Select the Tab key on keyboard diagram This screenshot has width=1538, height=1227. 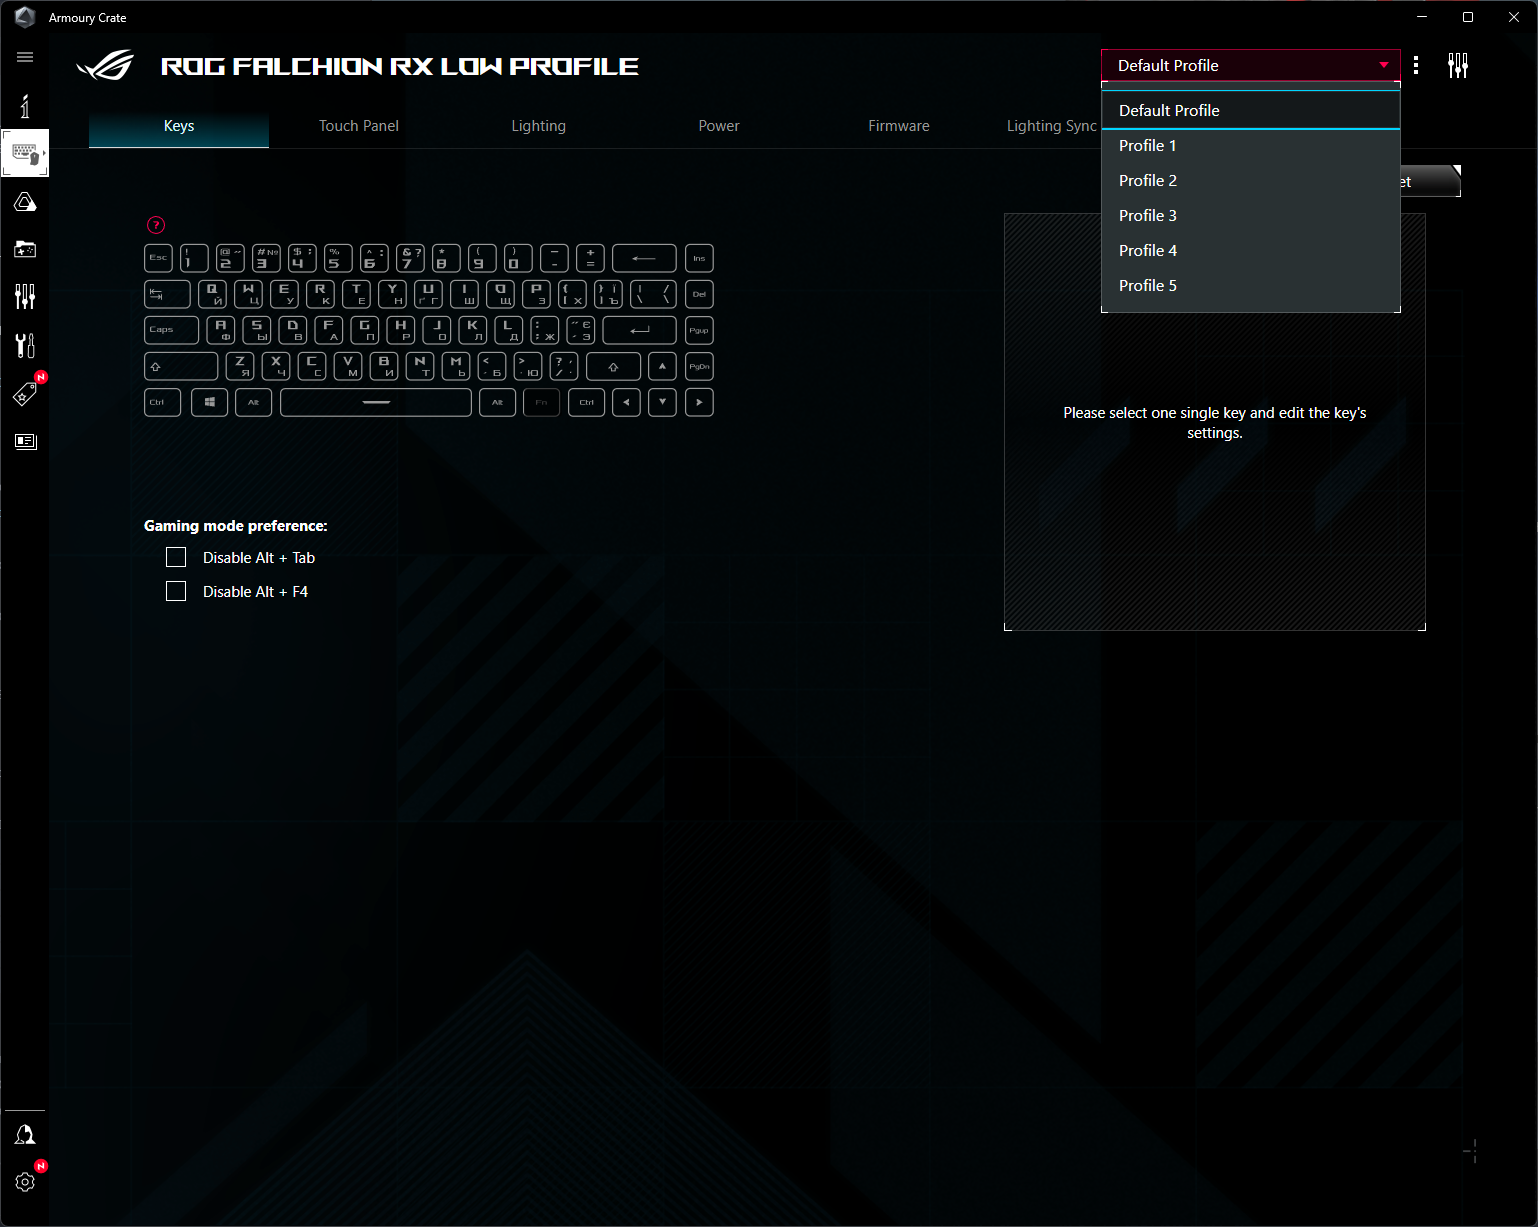click(x=167, y=294)
